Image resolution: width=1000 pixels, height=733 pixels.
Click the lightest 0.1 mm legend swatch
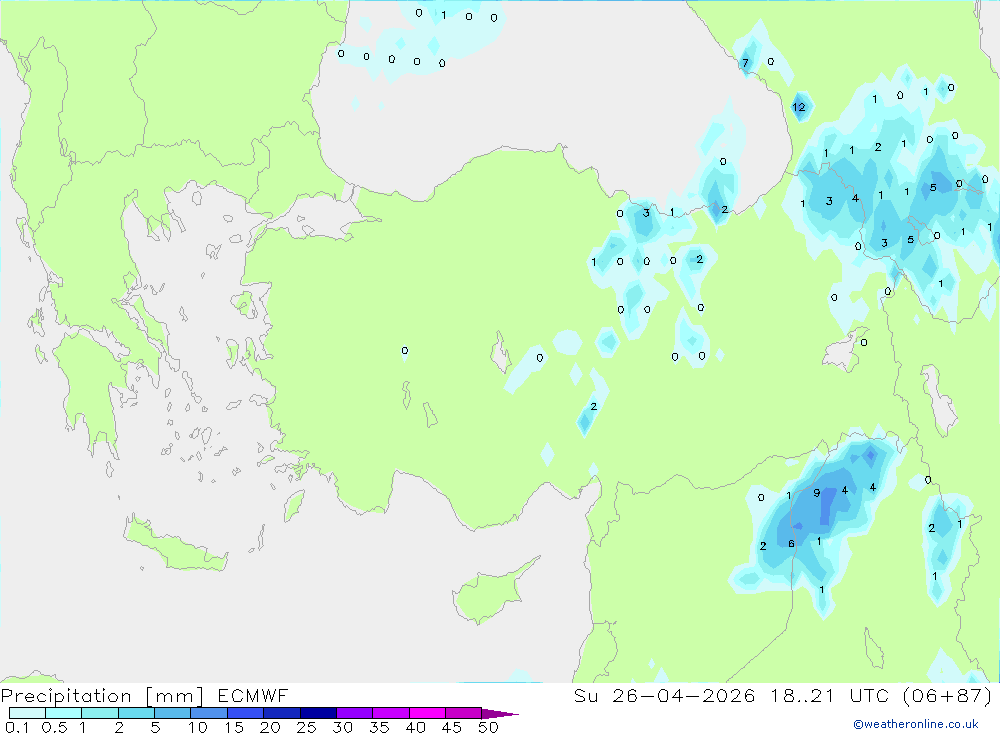(27, 713)
